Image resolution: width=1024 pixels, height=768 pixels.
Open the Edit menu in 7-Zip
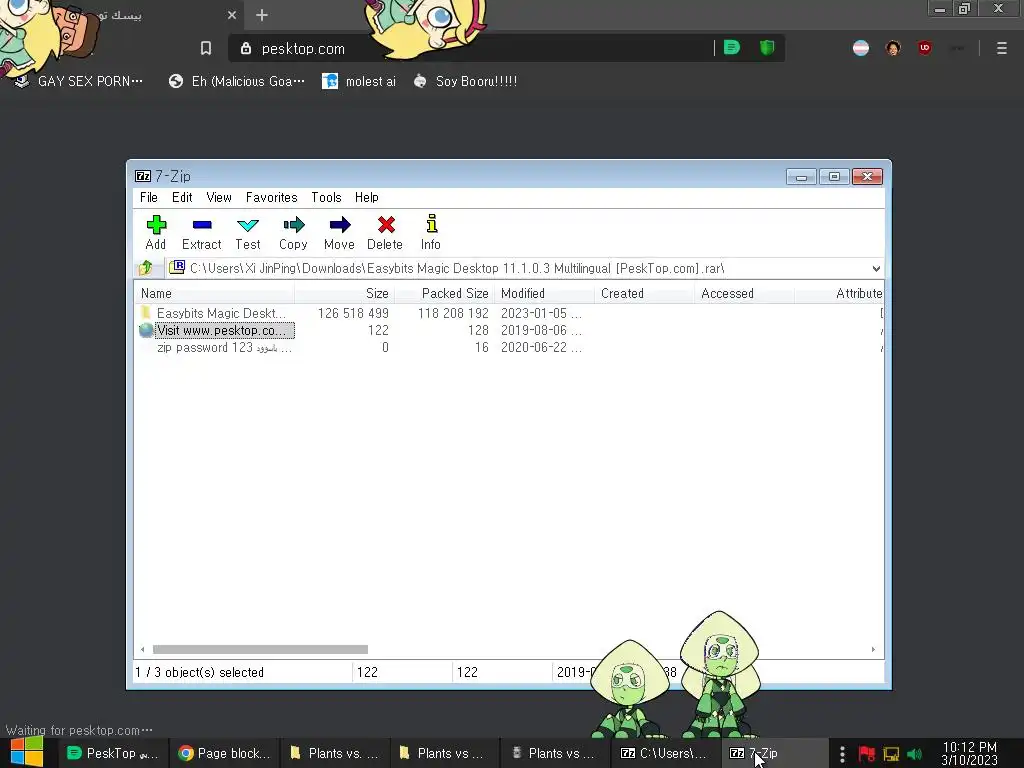coord(182,197)
